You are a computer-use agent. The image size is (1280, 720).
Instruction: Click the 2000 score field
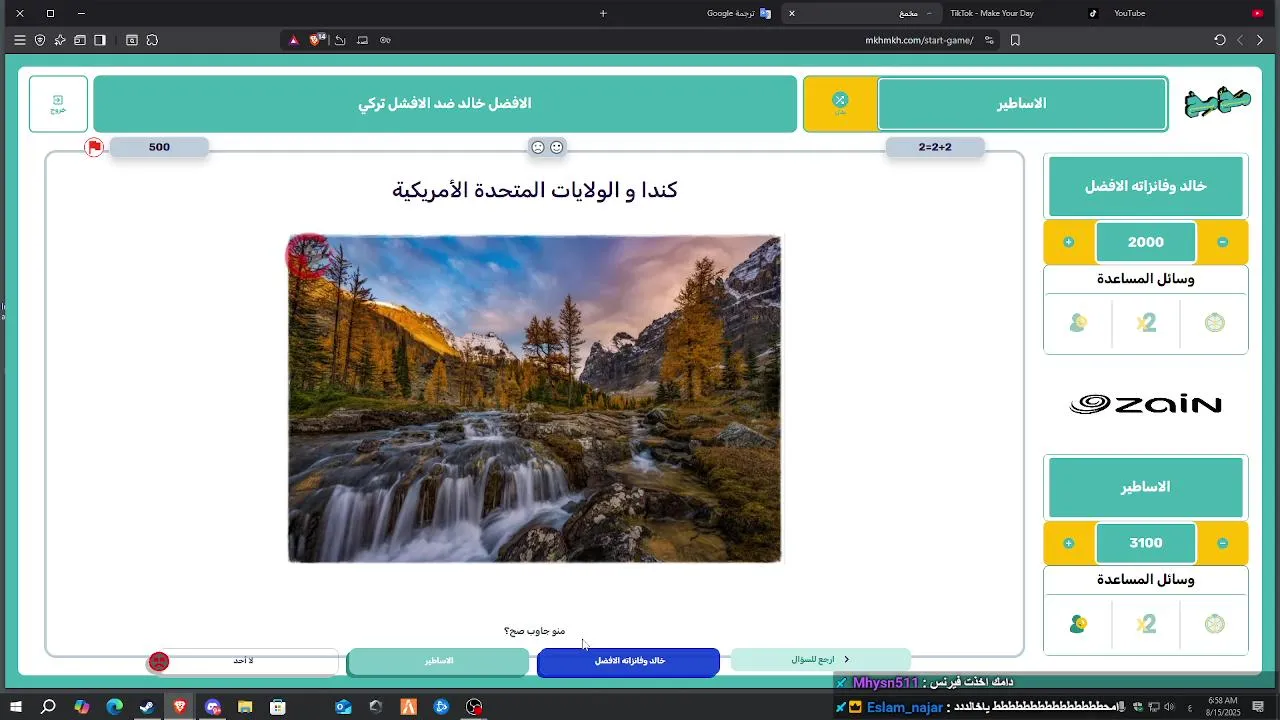pyautogui.click(x=1146, y=242)
